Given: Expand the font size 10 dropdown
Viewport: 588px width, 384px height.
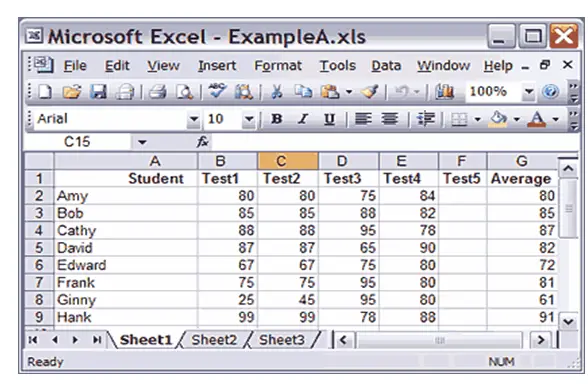Looking at the screenshot, I should [249, 120].
